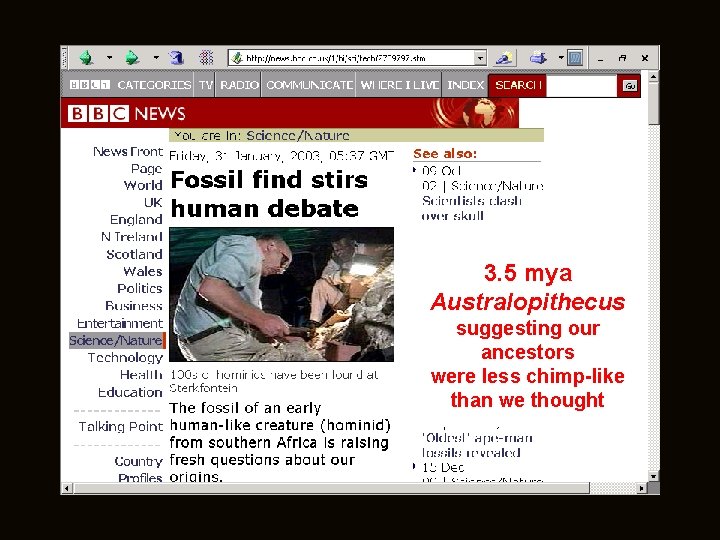This screenshot has width=720, height=540.
Task: Click the horizontal scrollbar right arrow
Action: [641, 489]
